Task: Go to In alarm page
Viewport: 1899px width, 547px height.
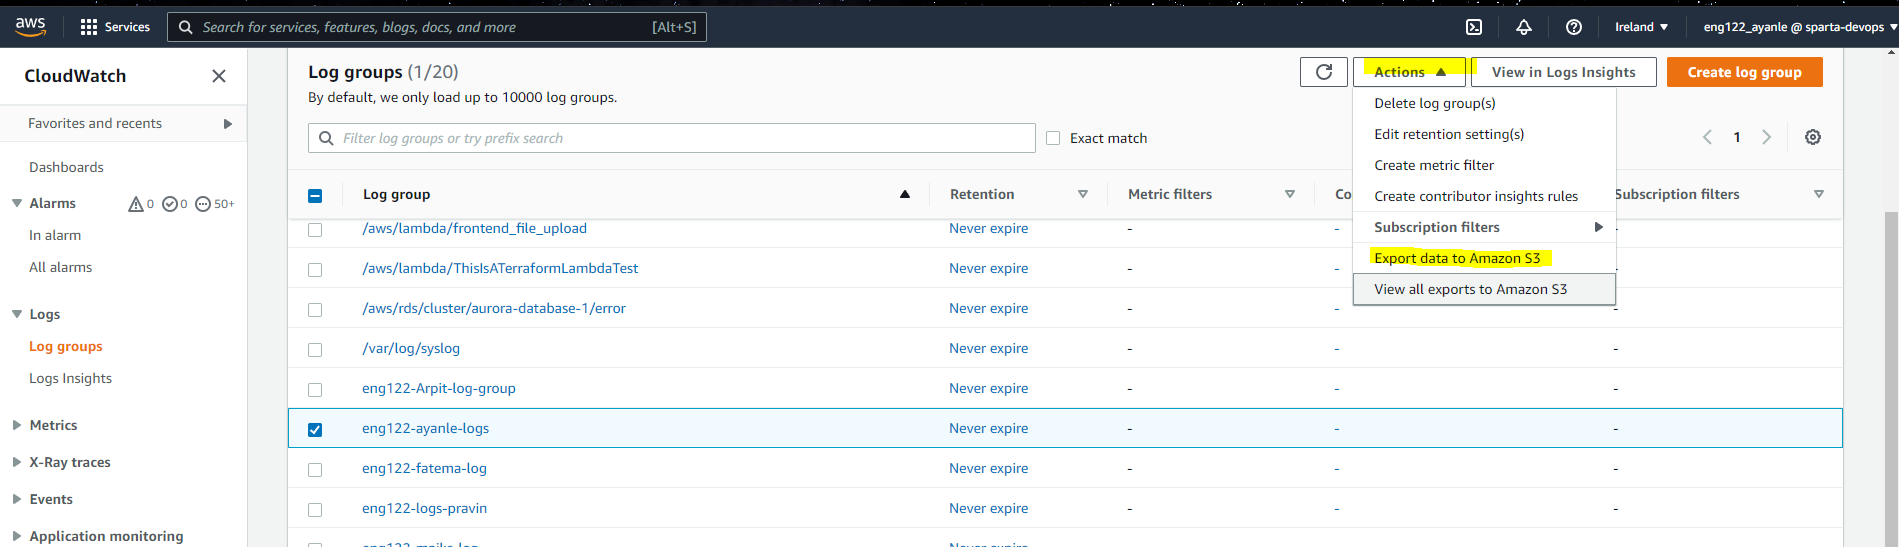Action: [x=55, y=235]
